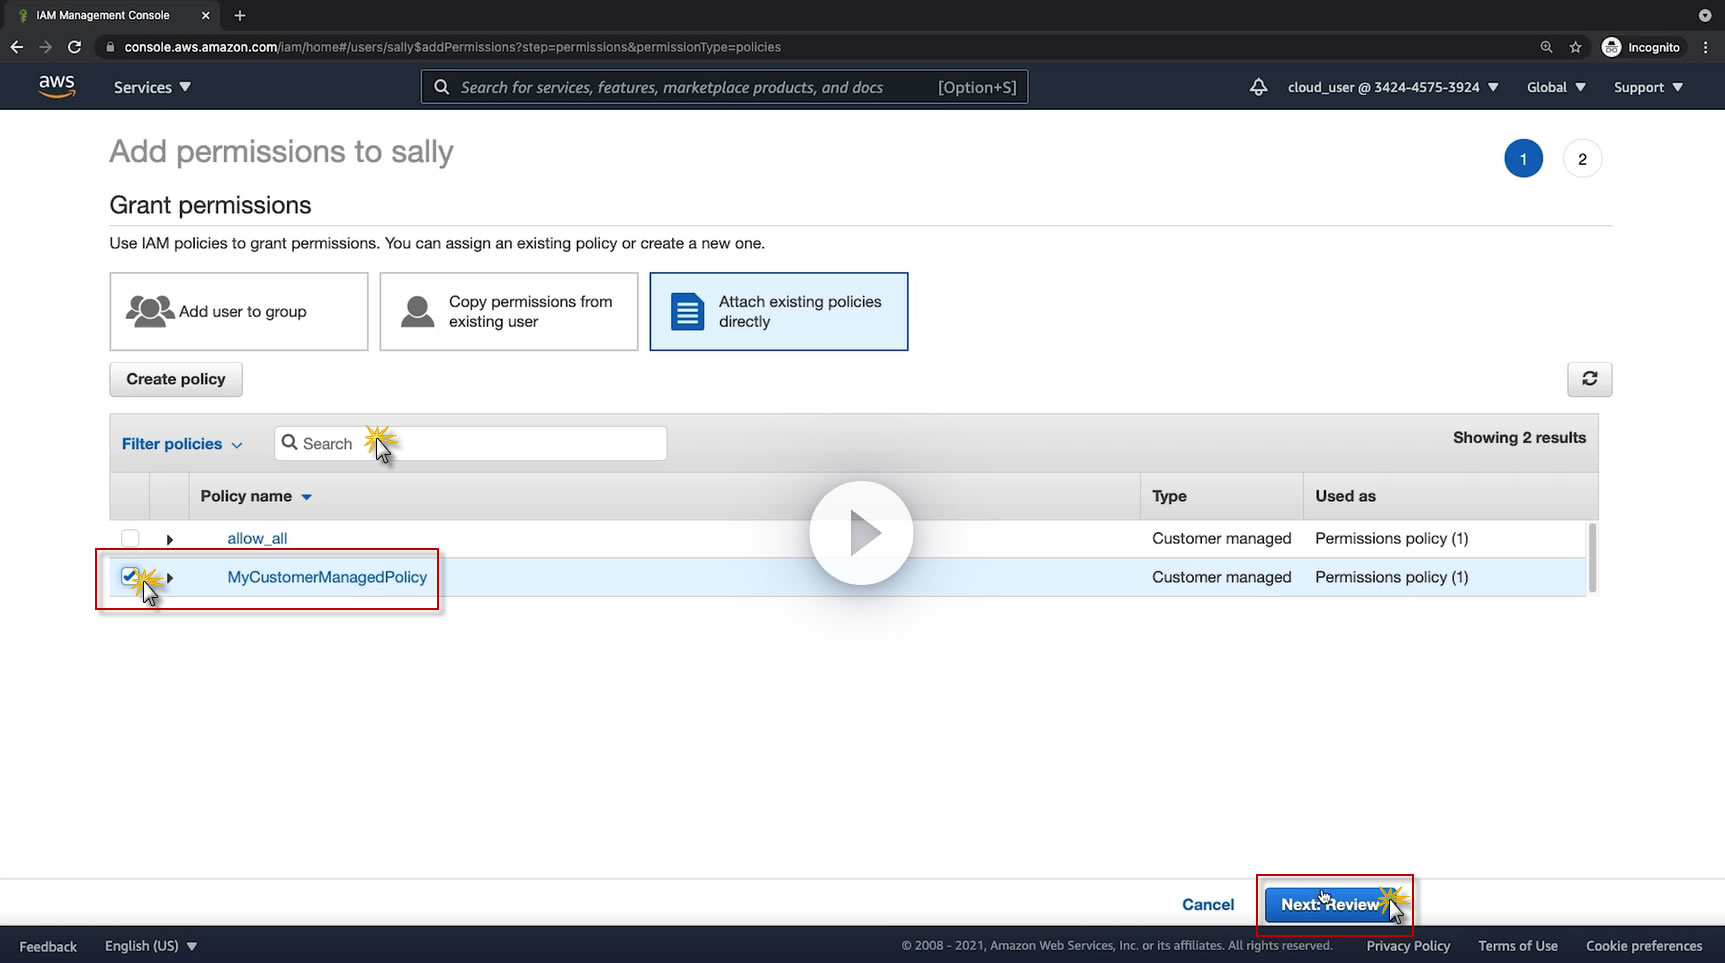1725x963 pixels.
Task: Cancel adding permissions
Action: [1208, 904]
